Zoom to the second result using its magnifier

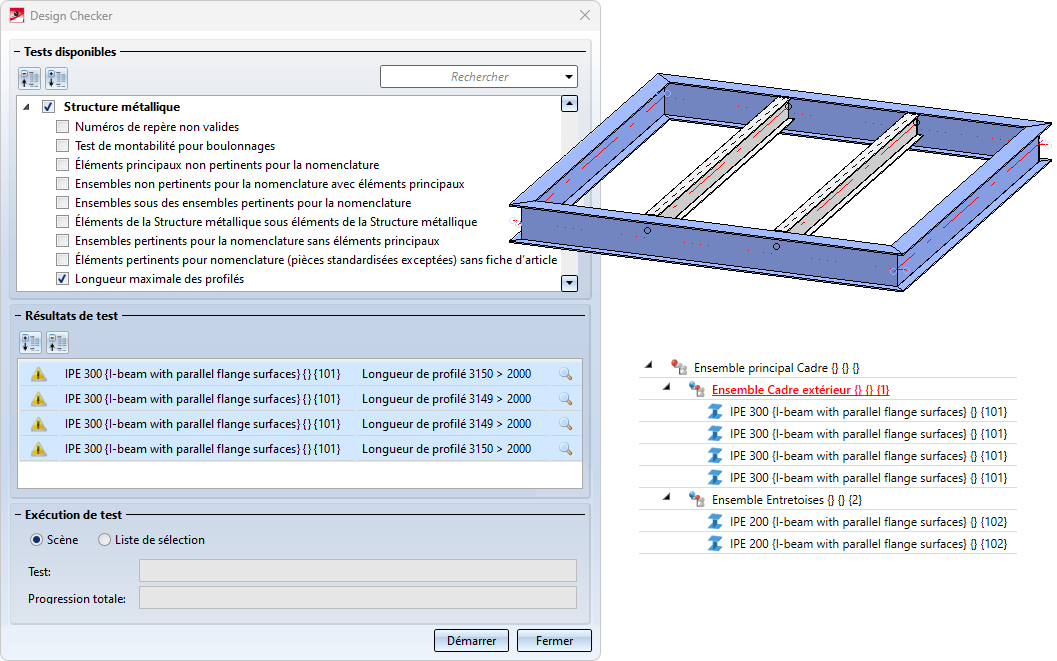[x=566, y=399]
